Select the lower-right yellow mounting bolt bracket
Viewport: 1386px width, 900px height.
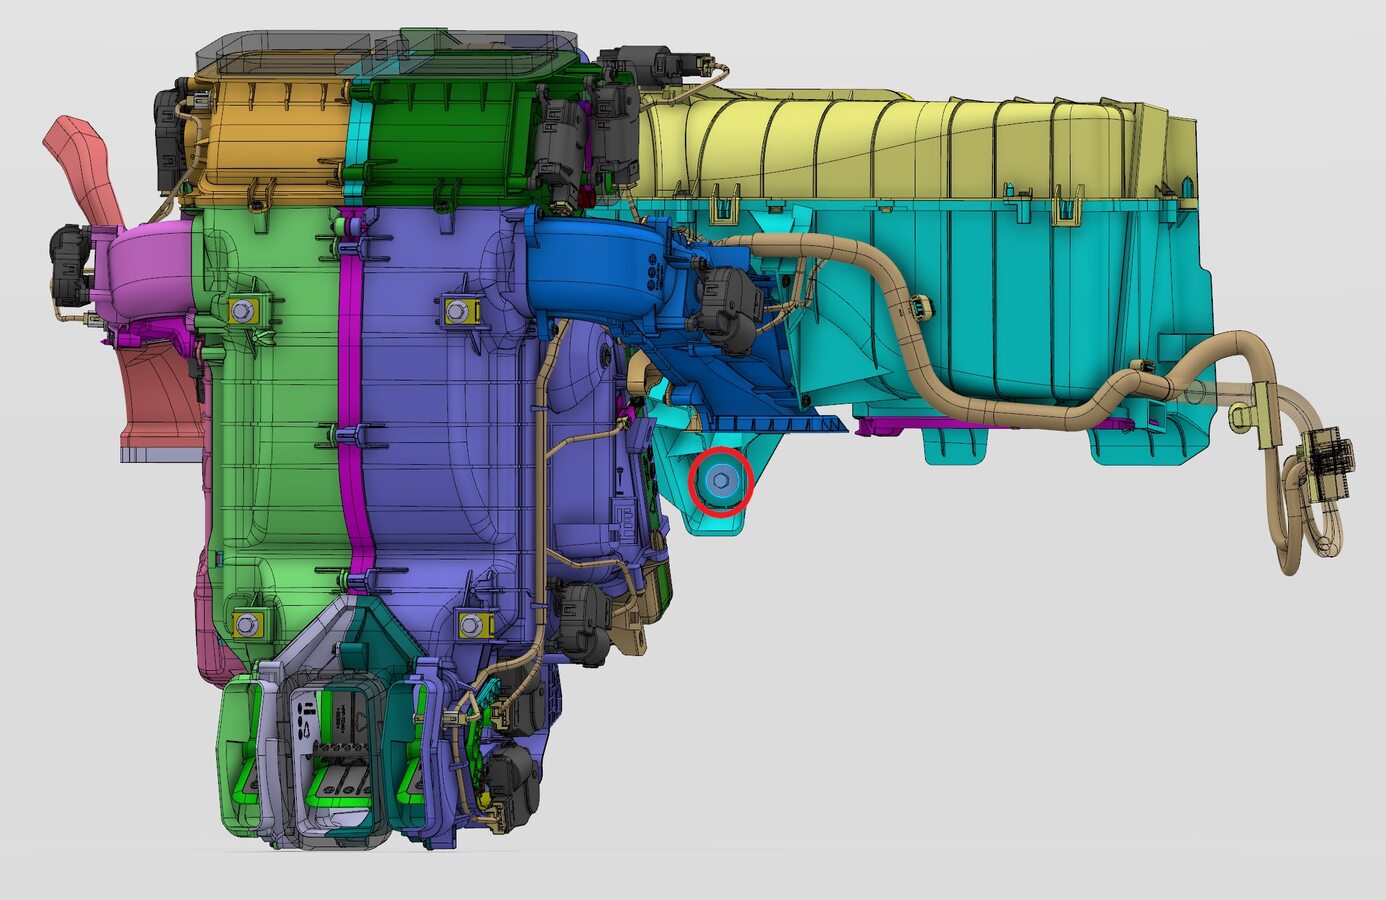(x=470, y=625)
